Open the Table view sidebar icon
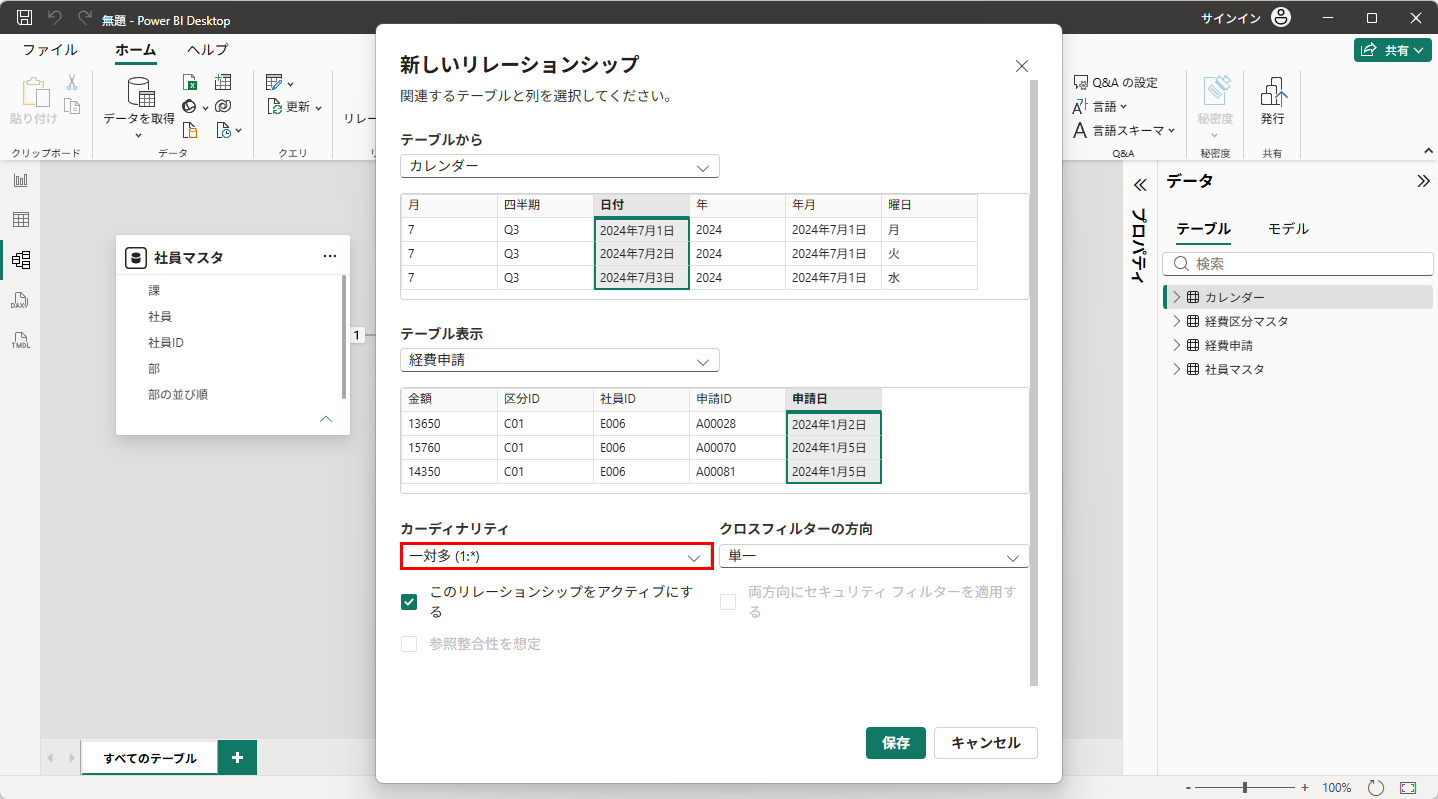This screenshot has width=1438, height=799. click(x=21, y=220)
